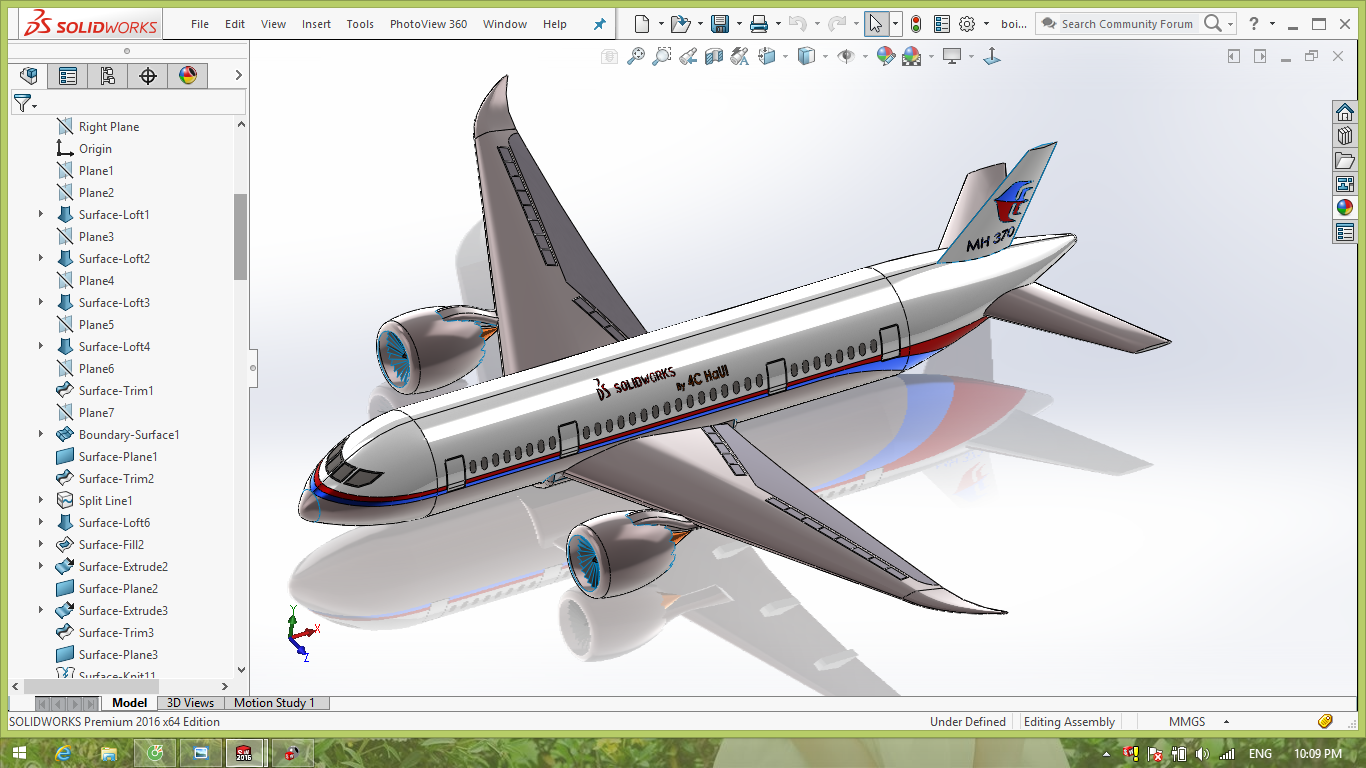This screenshot has height=768, width=1366.
Task: Open the PhotoView 360 menu
Action: pos(428,24)
